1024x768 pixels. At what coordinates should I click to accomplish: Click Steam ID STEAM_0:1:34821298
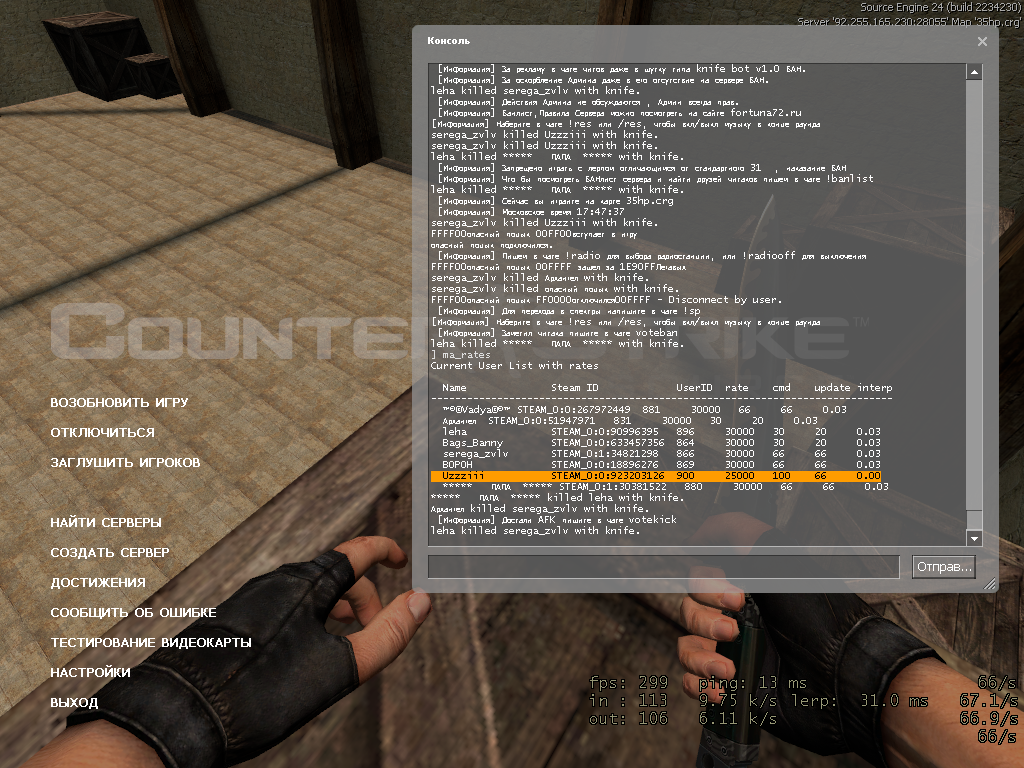[605, 454]
